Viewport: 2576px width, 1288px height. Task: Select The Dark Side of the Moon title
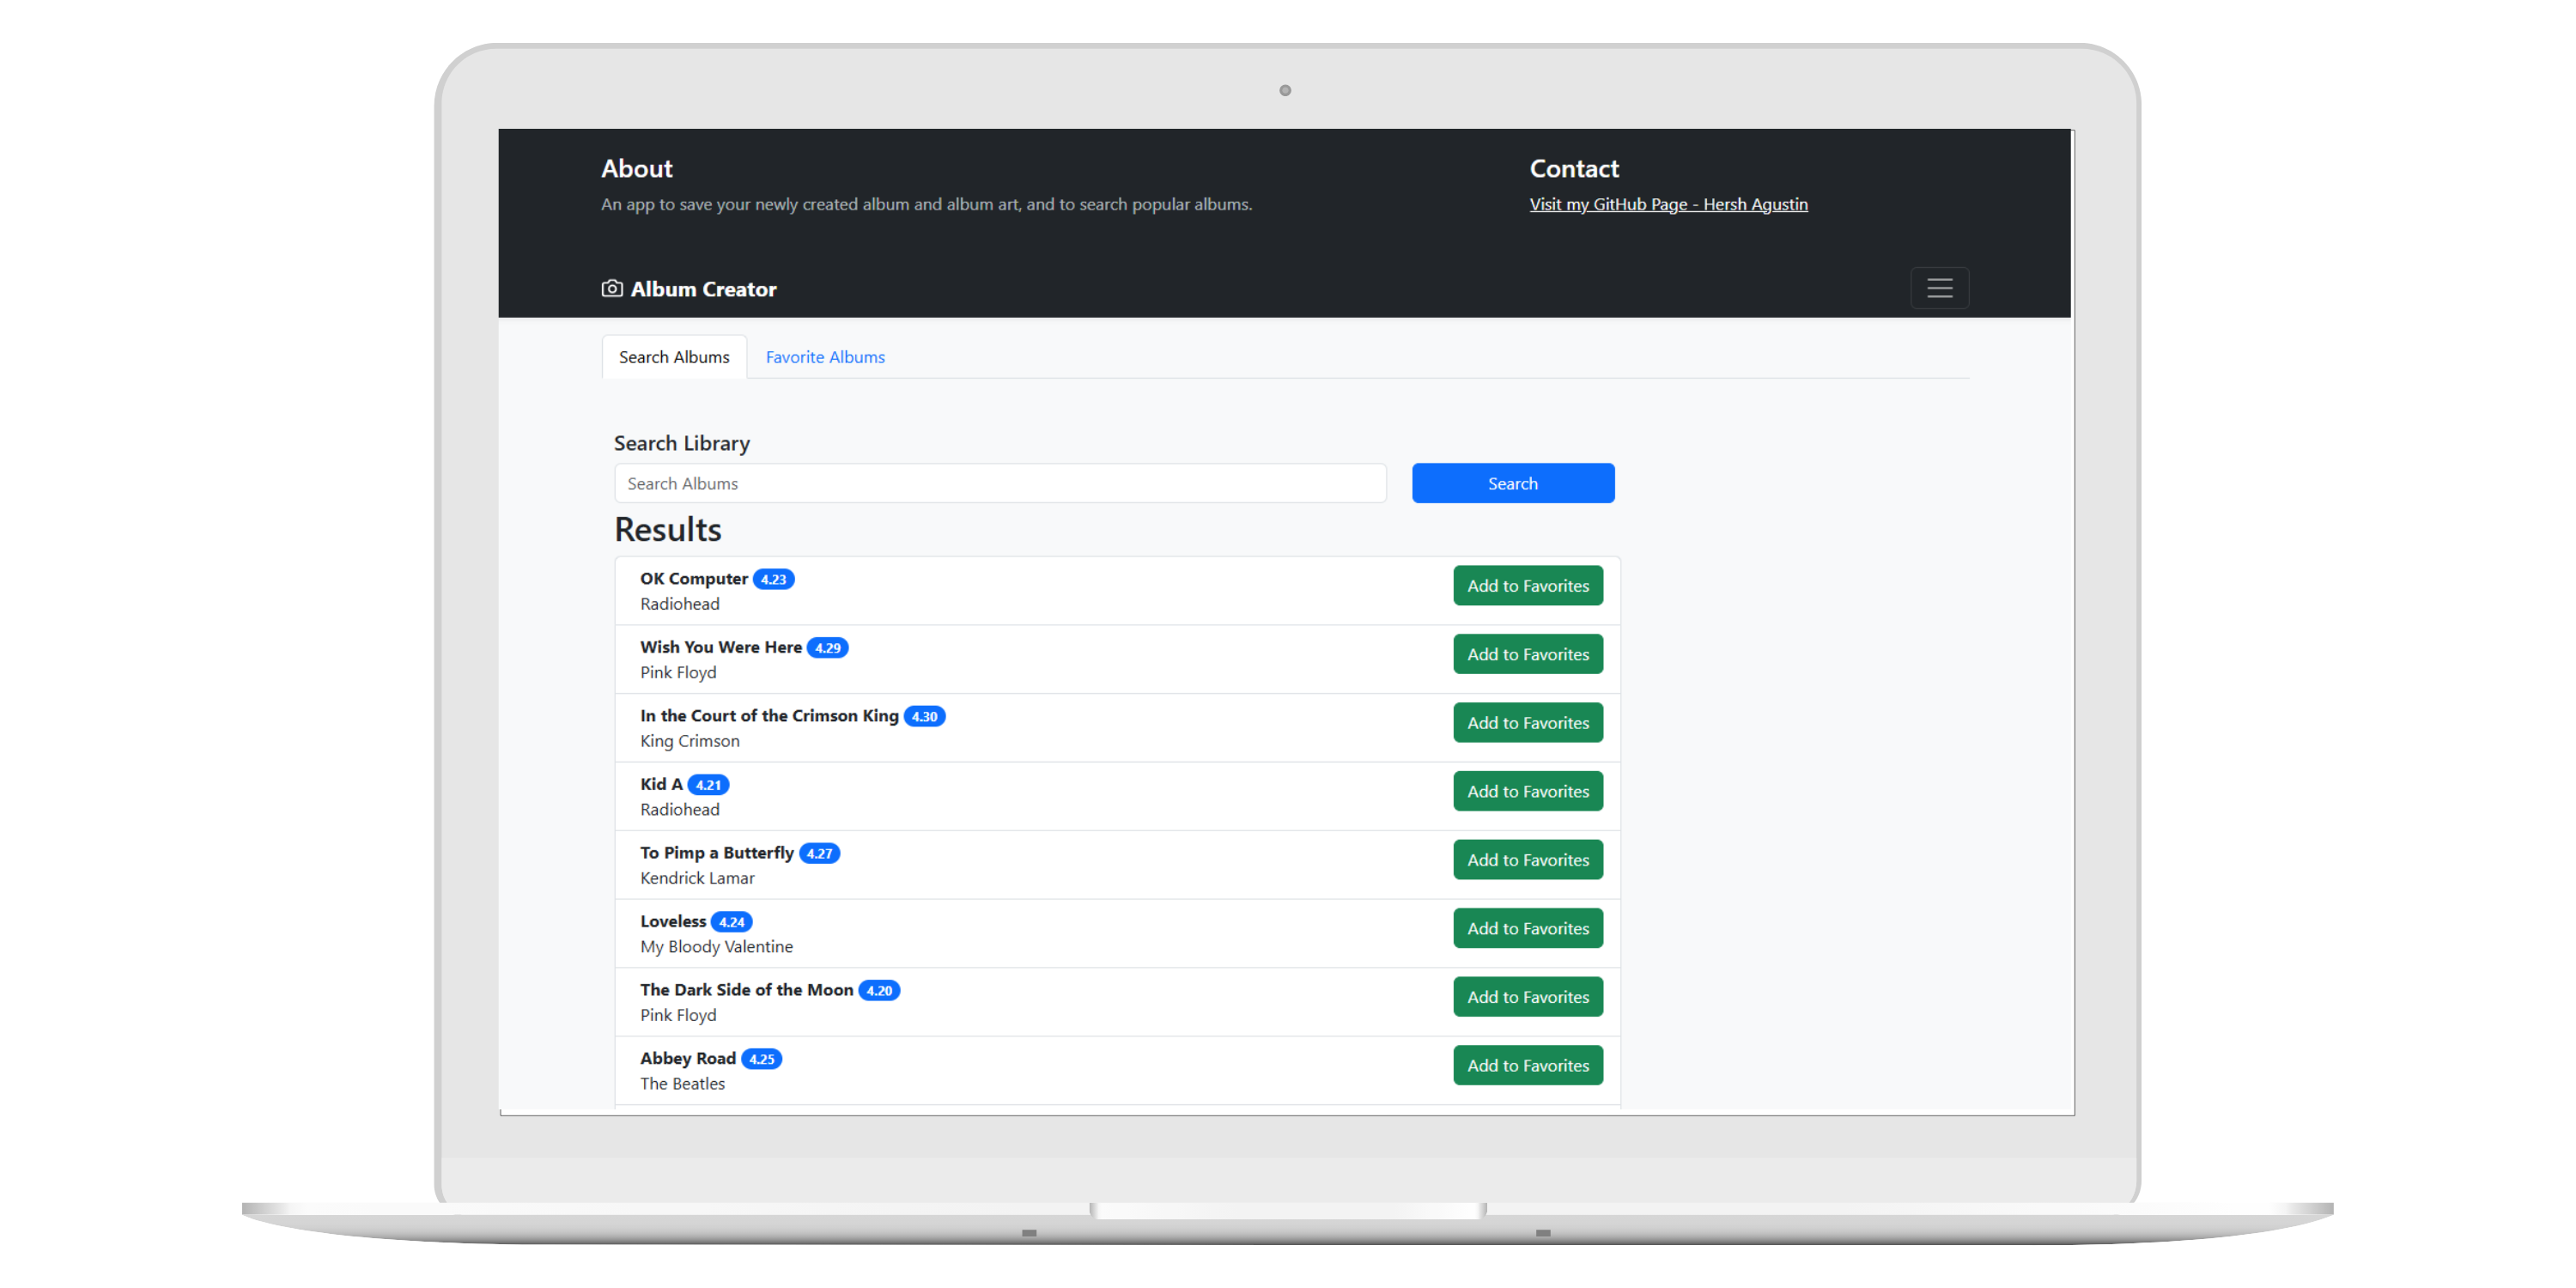(747, 990)
